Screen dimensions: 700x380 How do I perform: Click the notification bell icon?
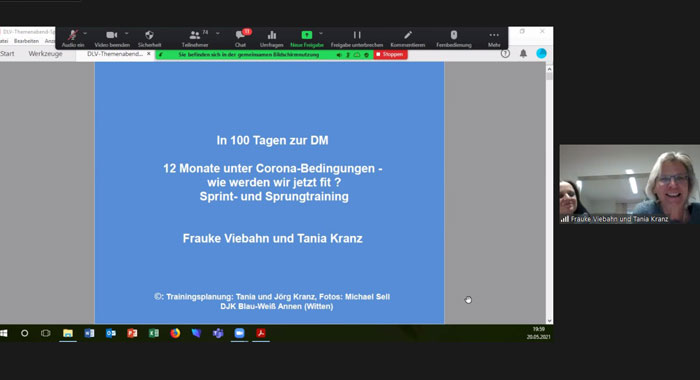click(x=523, y=54)
